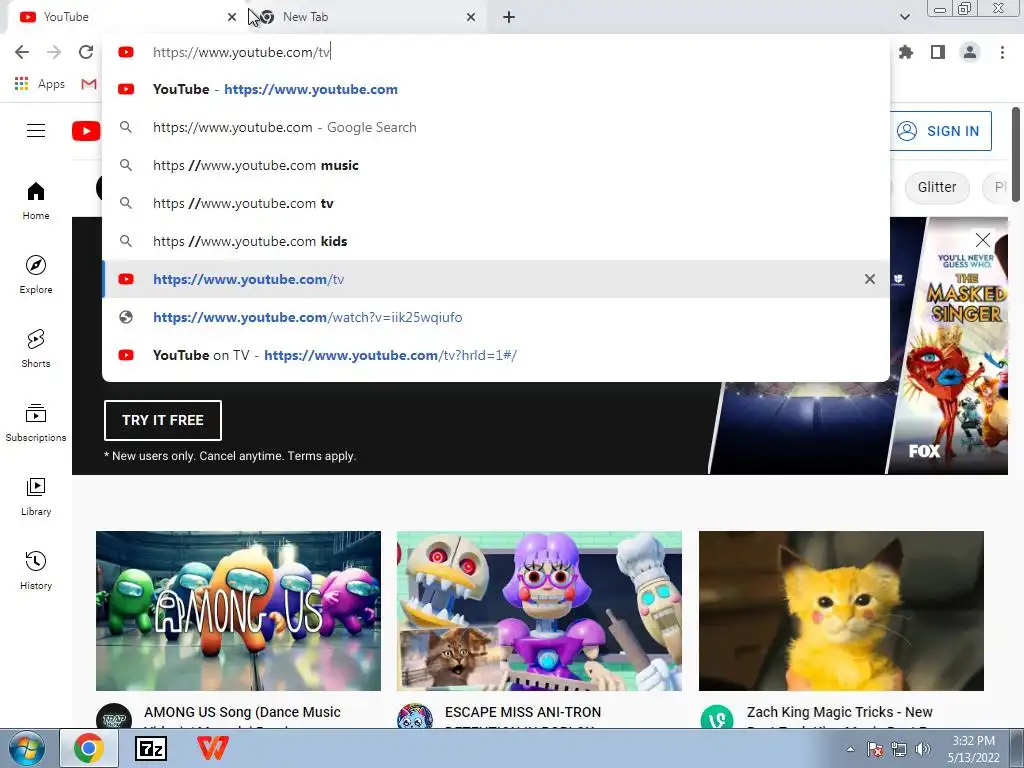
Task: Open the 7-Zip taskbar icon
Action: (x=151, y=748)
